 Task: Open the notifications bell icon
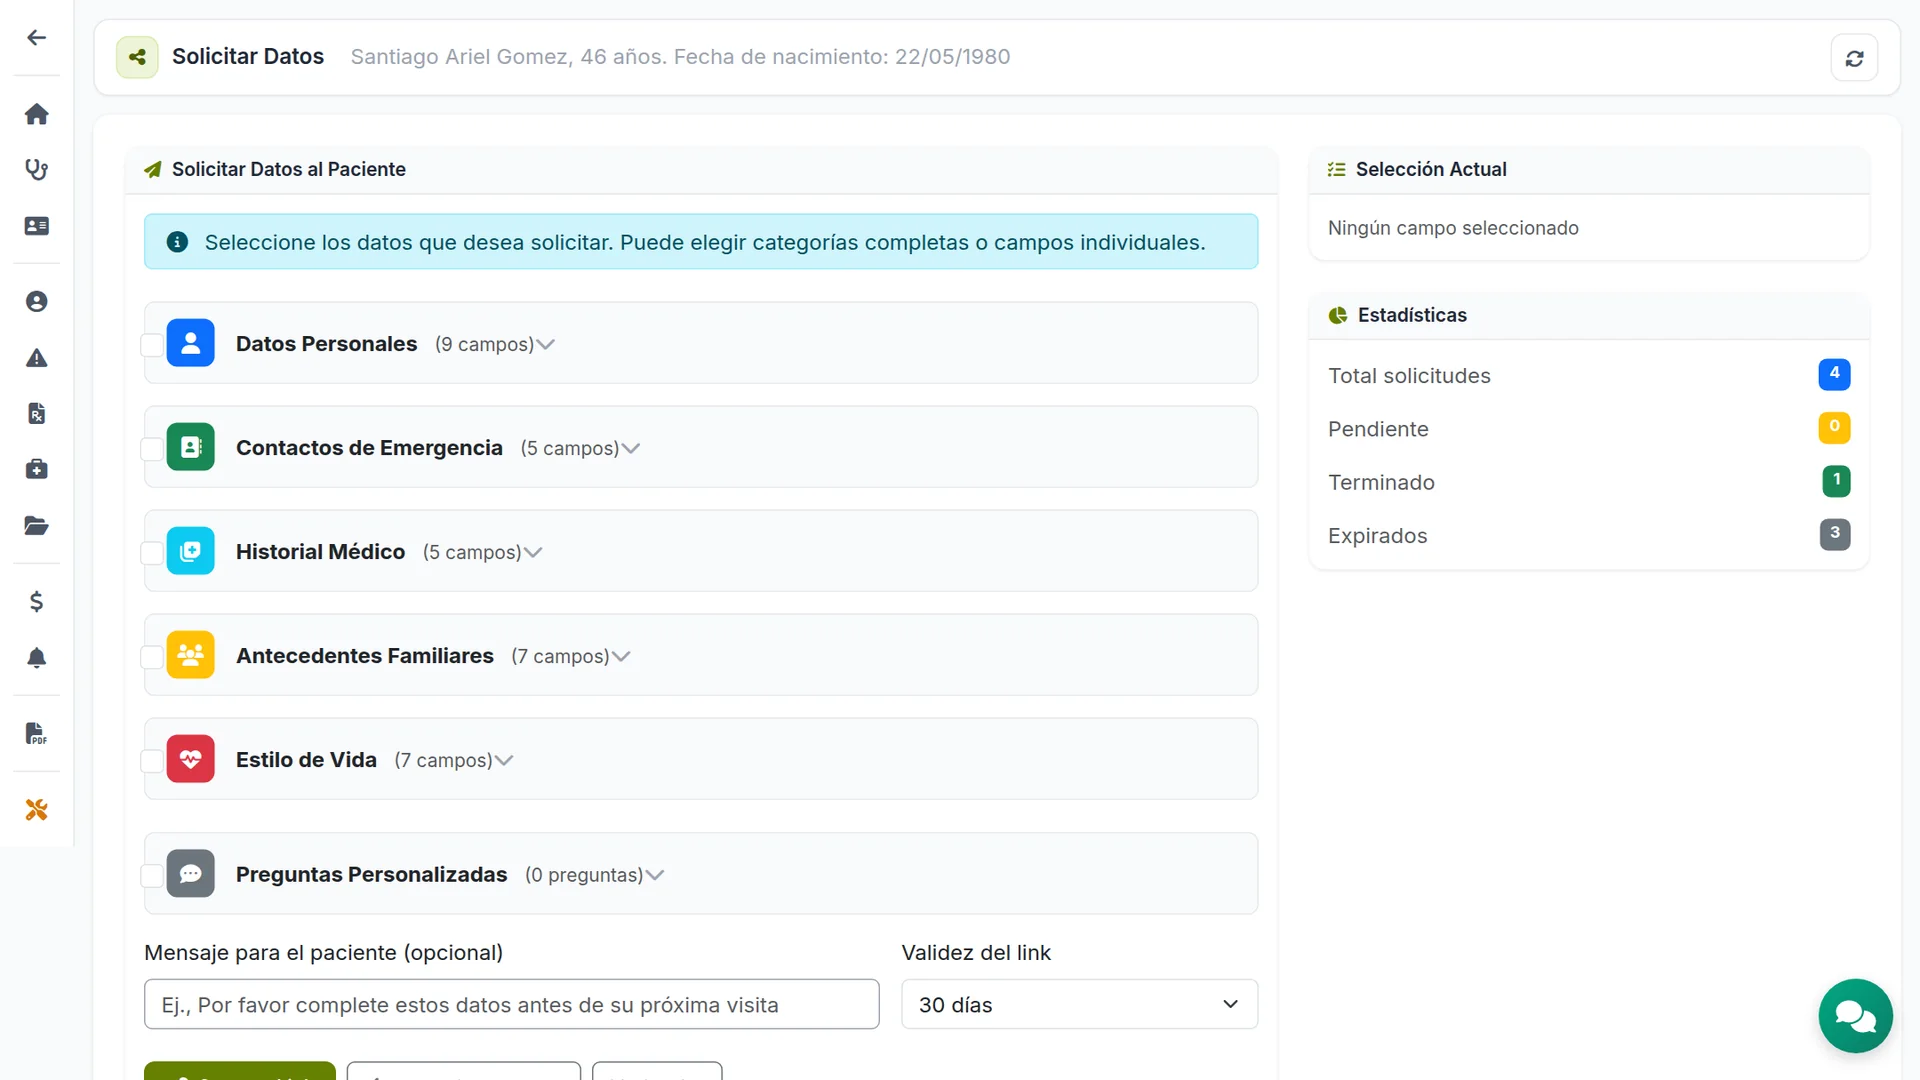click(x=37, y=657)
